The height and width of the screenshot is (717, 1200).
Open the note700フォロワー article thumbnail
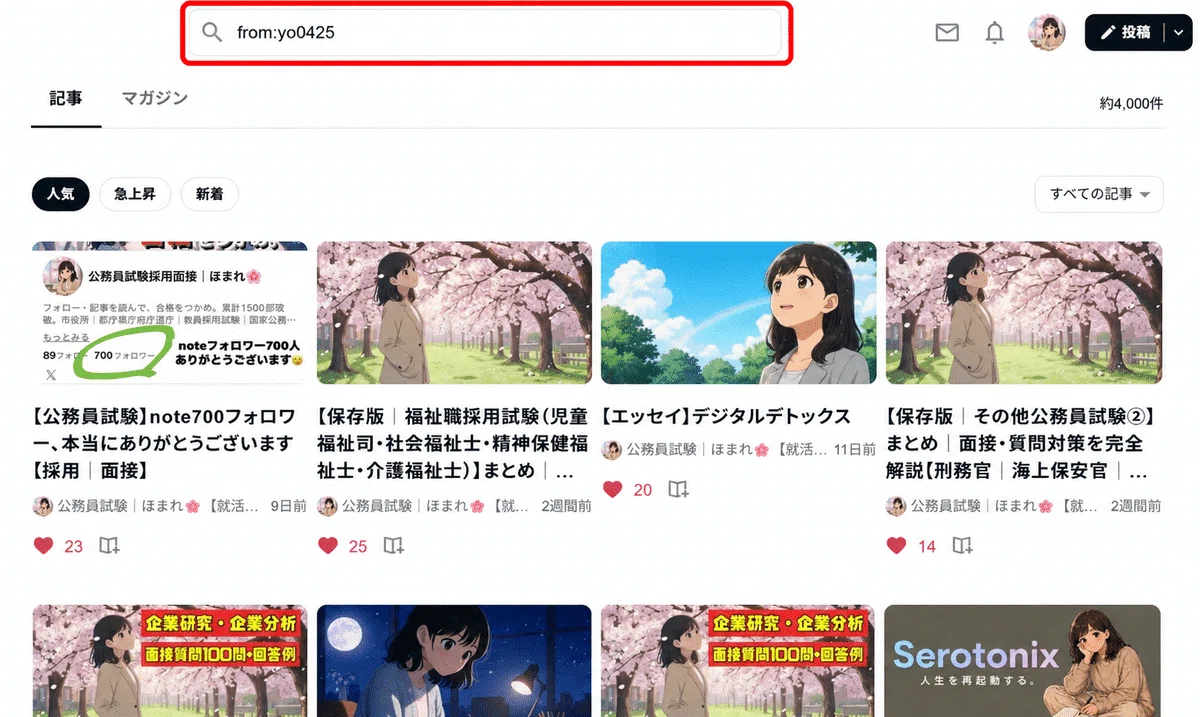(170, 313)
